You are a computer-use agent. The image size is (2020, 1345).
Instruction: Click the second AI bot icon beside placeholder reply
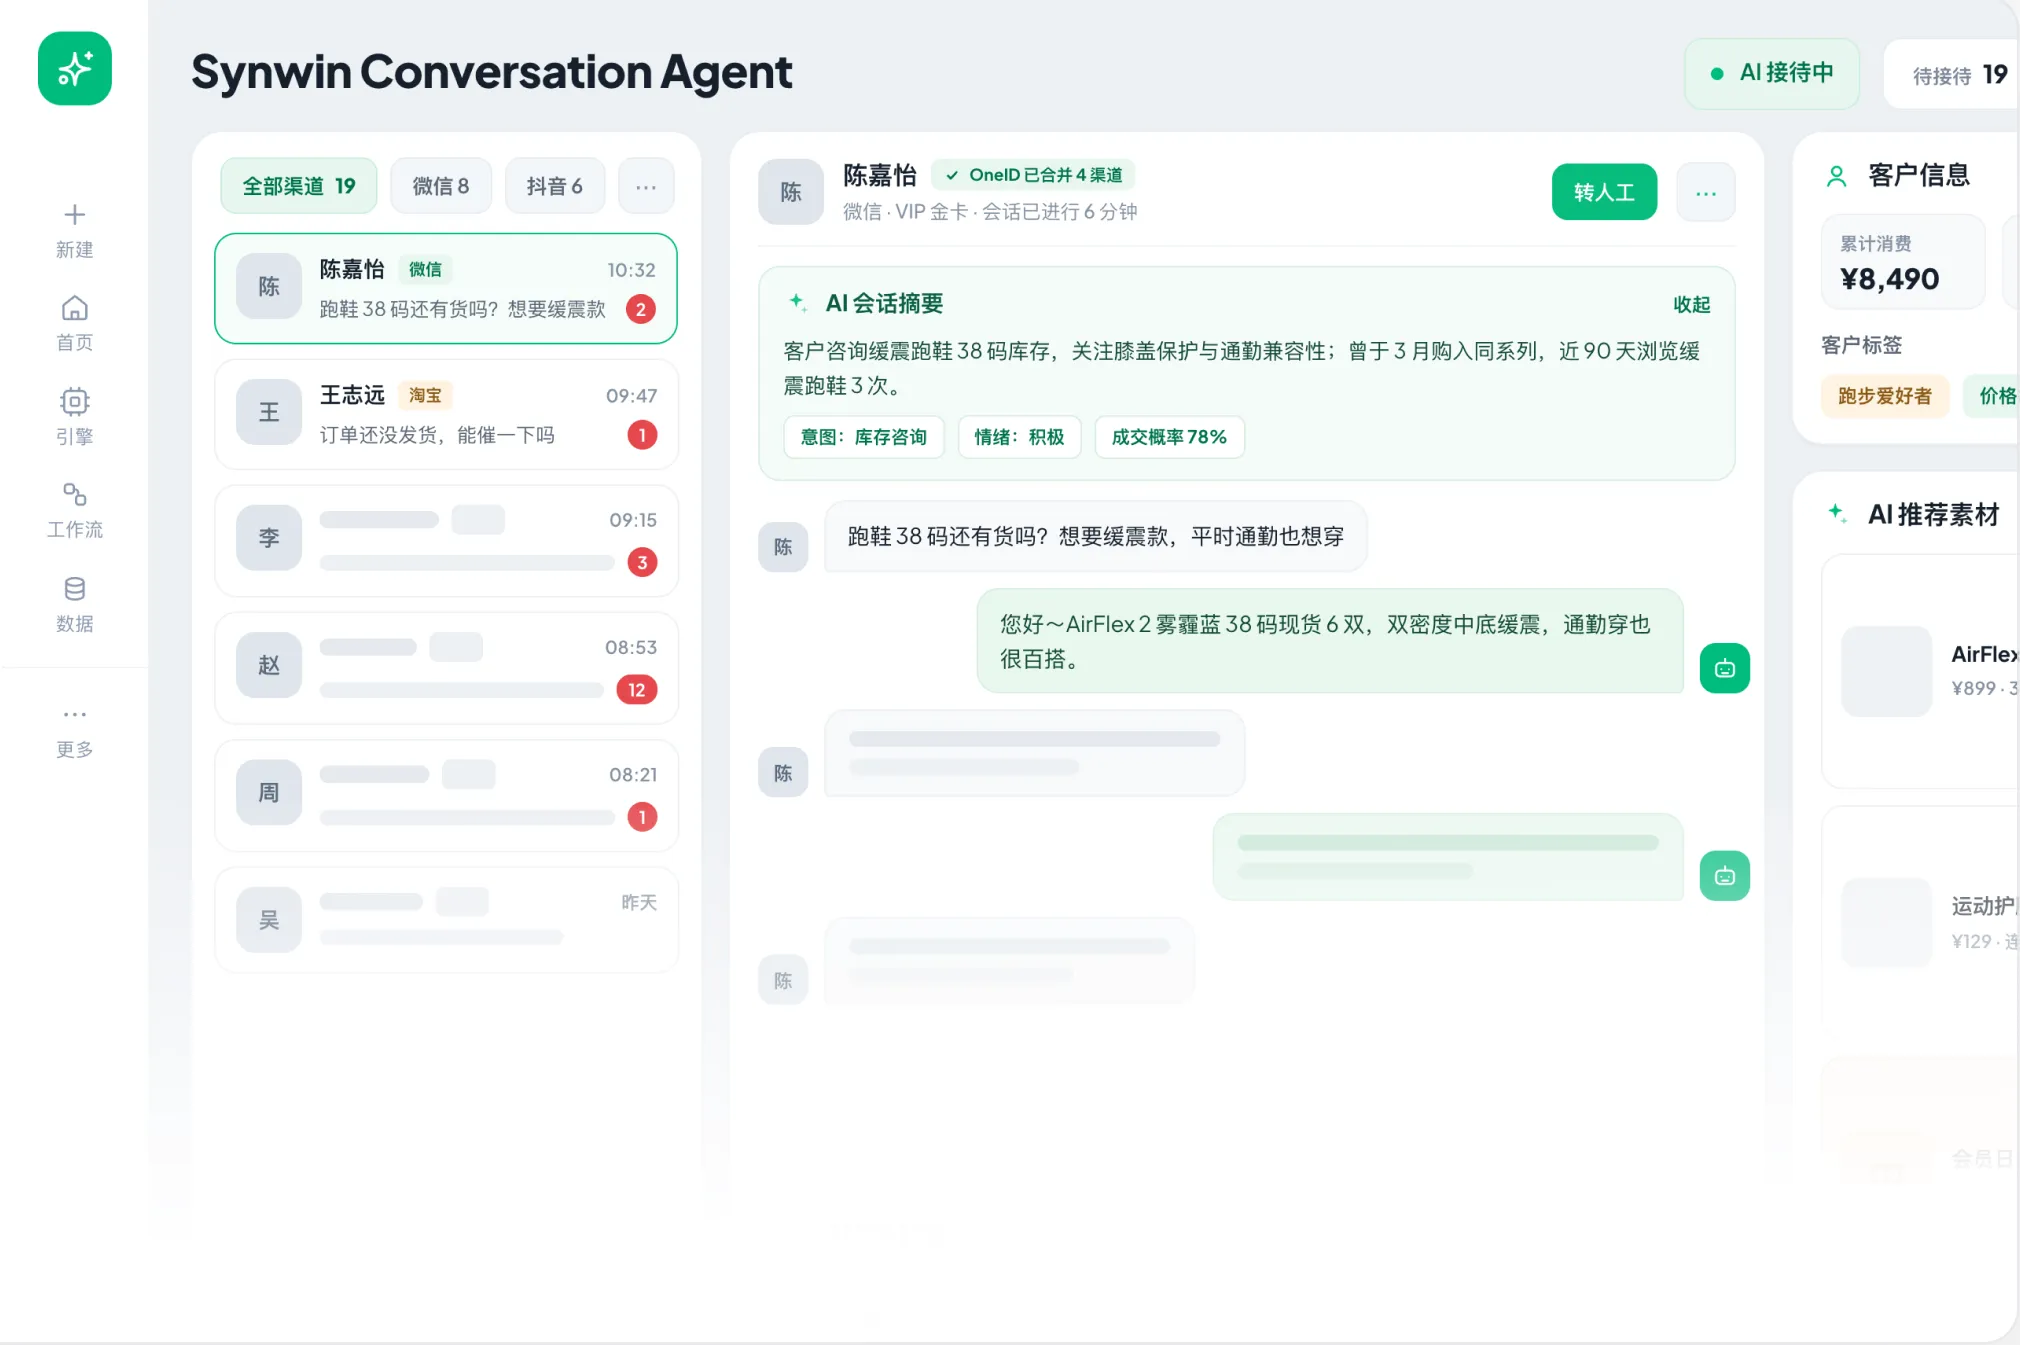1725,876
